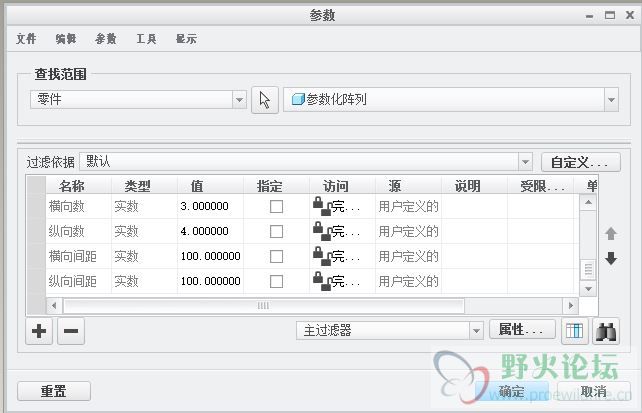The height and width of the screenshot is (413, 642).
Task: Click lock access icon in 纵向间距 row
Action: (322, 281)
